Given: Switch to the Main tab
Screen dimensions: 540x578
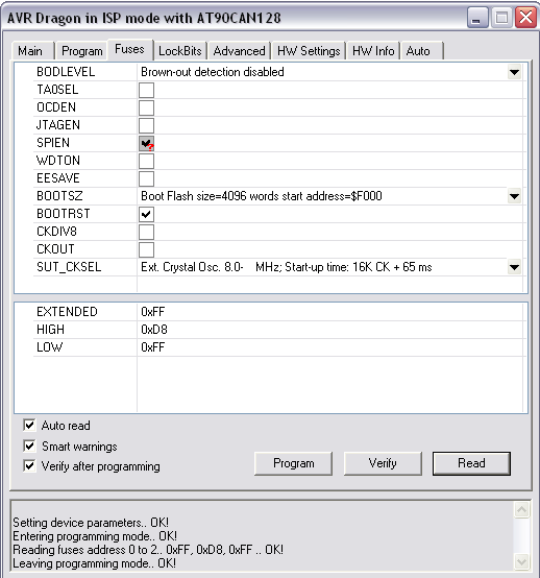Looking at the screenshot, I should [x=33, y=51].
